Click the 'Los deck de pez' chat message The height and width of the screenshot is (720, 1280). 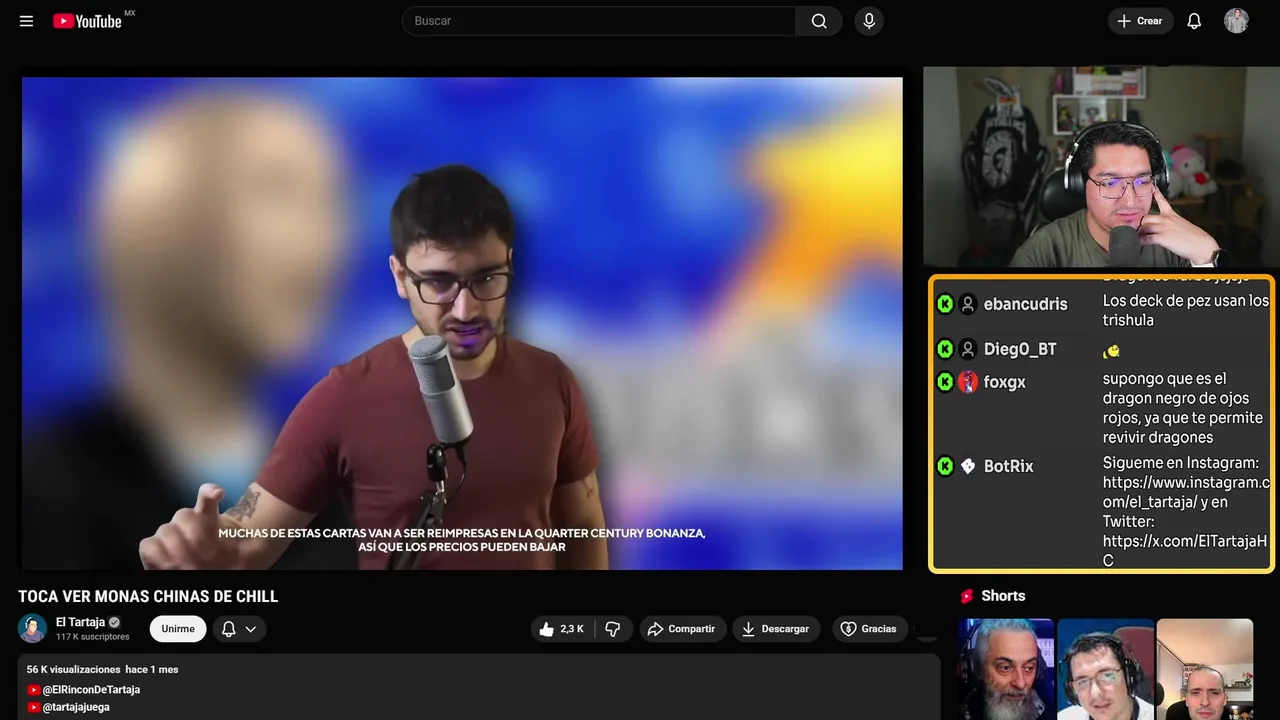click(1186, 310)
